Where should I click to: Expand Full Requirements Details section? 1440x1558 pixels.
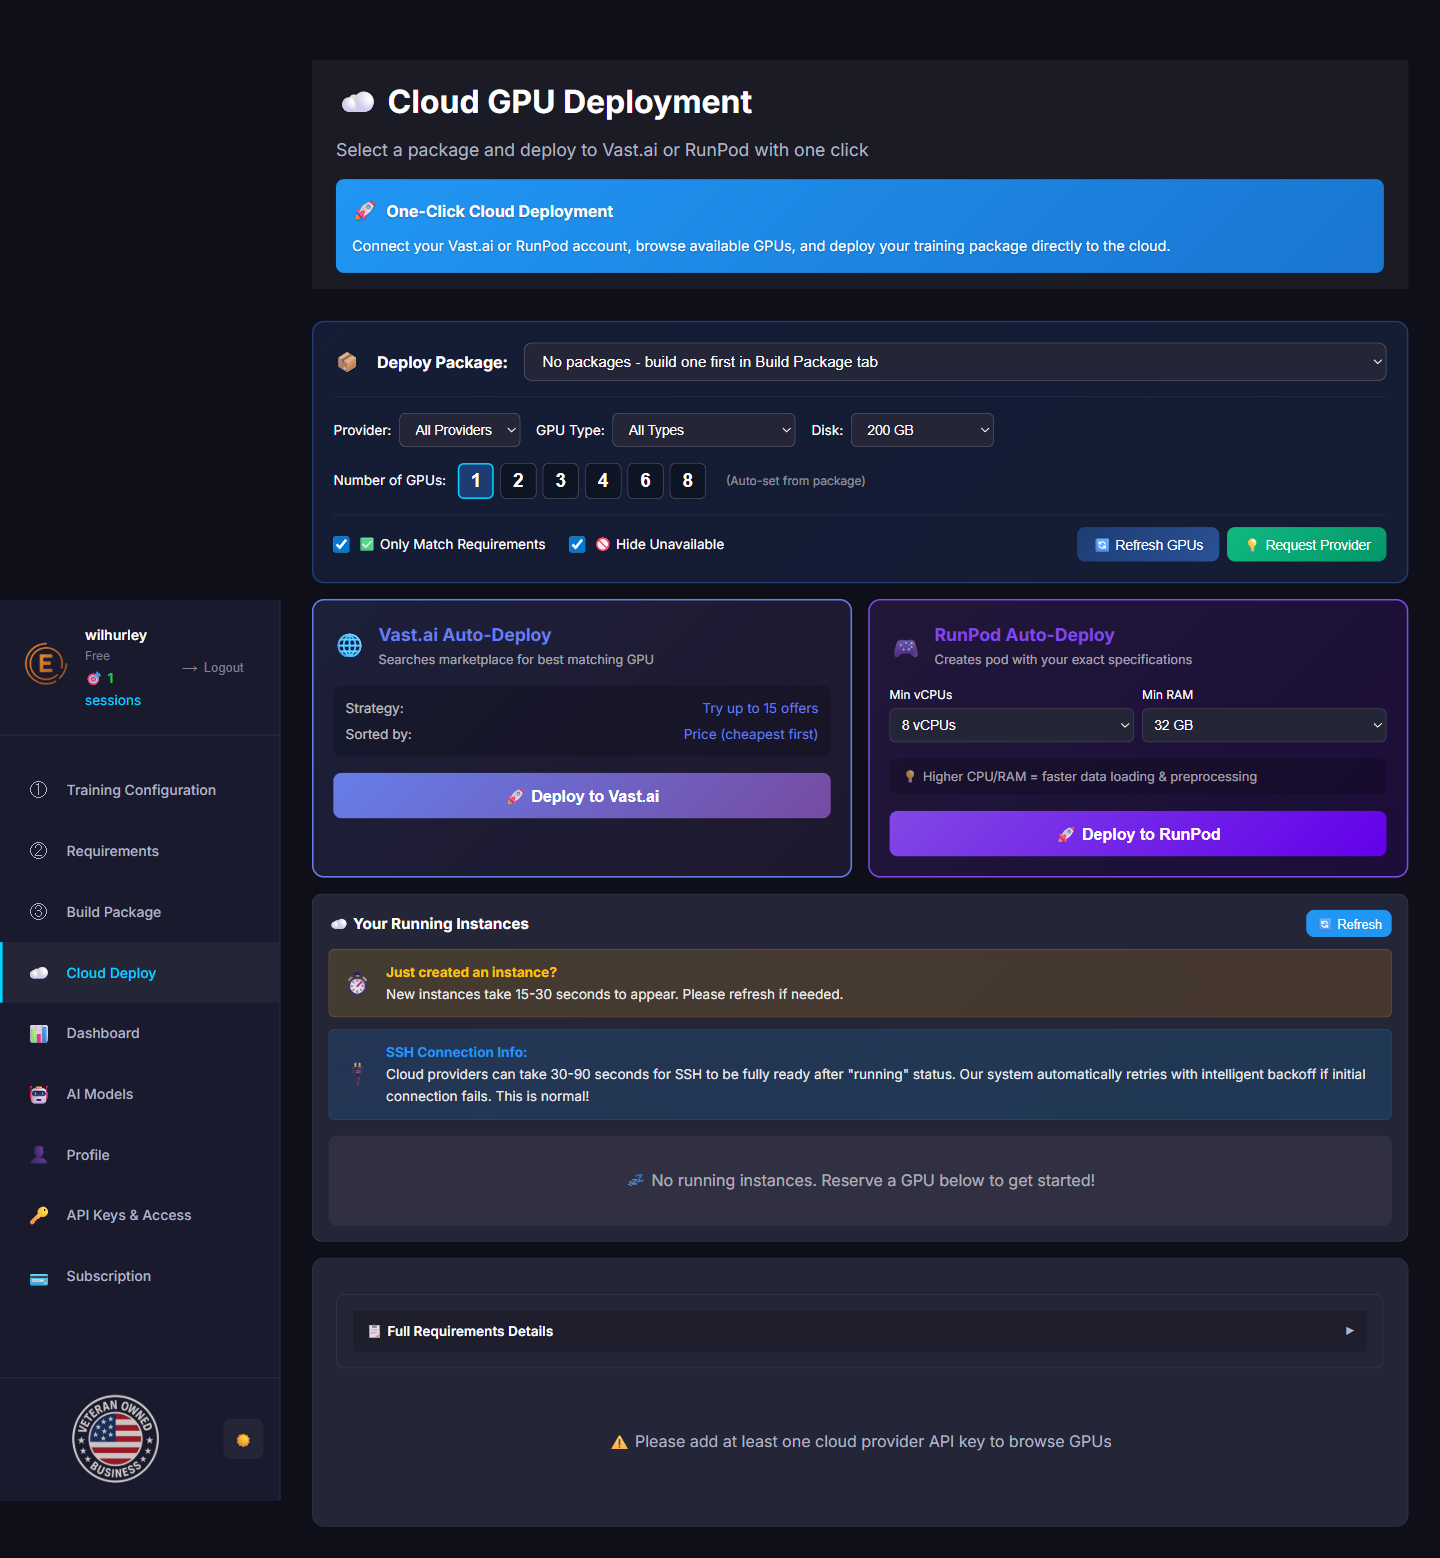point(860,1331)
